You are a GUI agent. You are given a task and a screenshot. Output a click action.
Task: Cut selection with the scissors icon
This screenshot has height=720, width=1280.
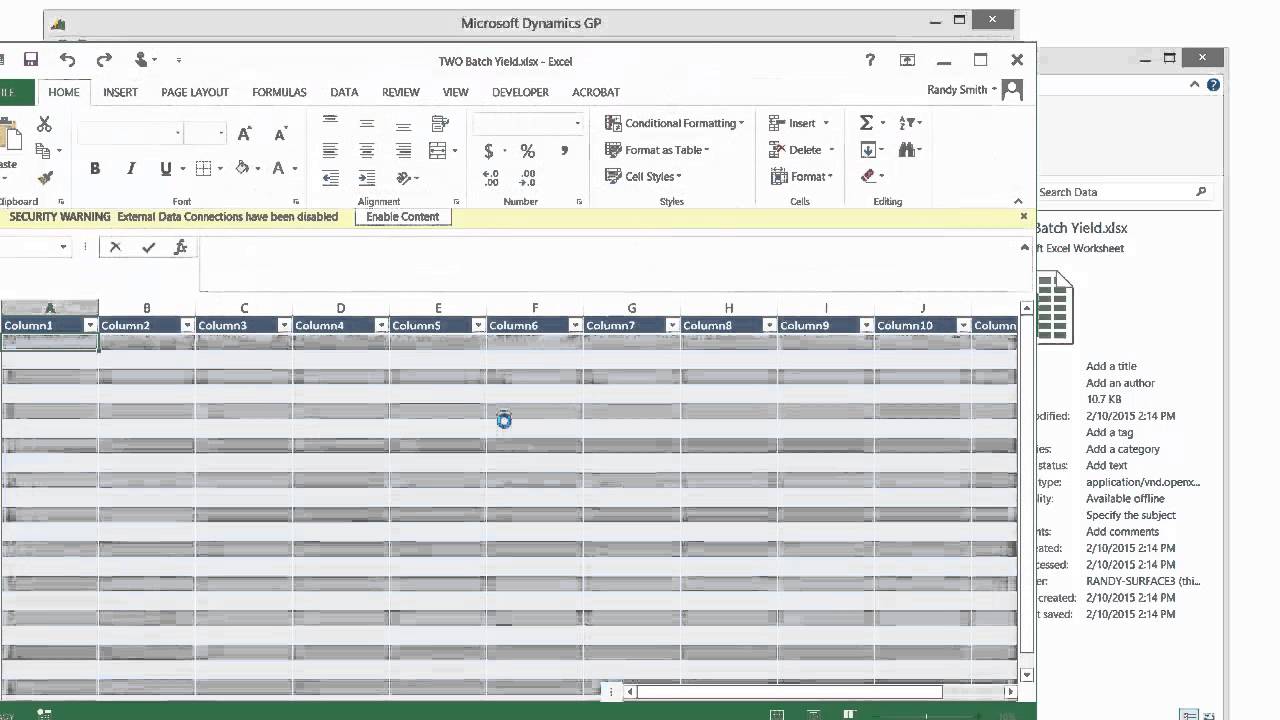pos(44,124)
